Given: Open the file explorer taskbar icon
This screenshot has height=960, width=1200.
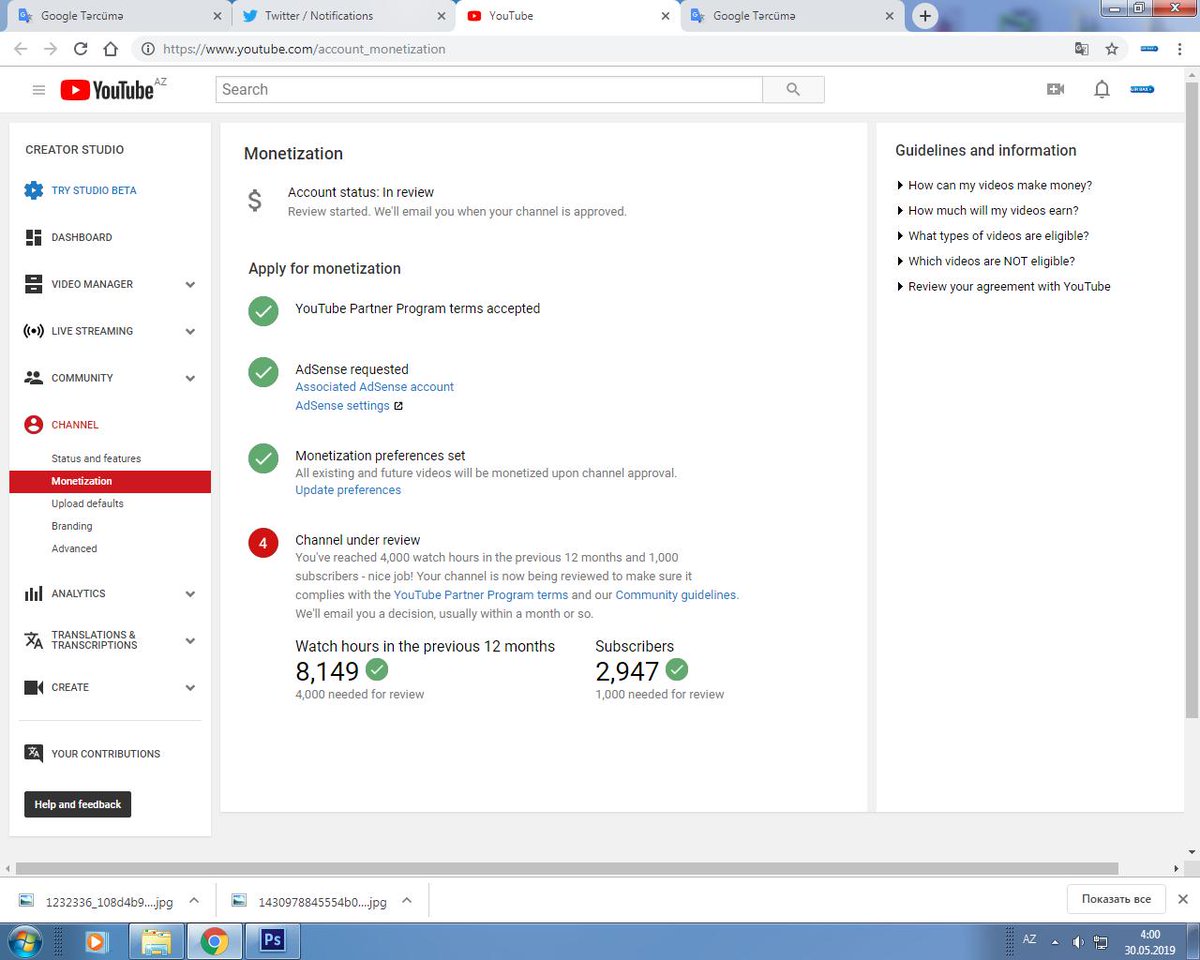Looking at the screenshot, I should point(155,942).
